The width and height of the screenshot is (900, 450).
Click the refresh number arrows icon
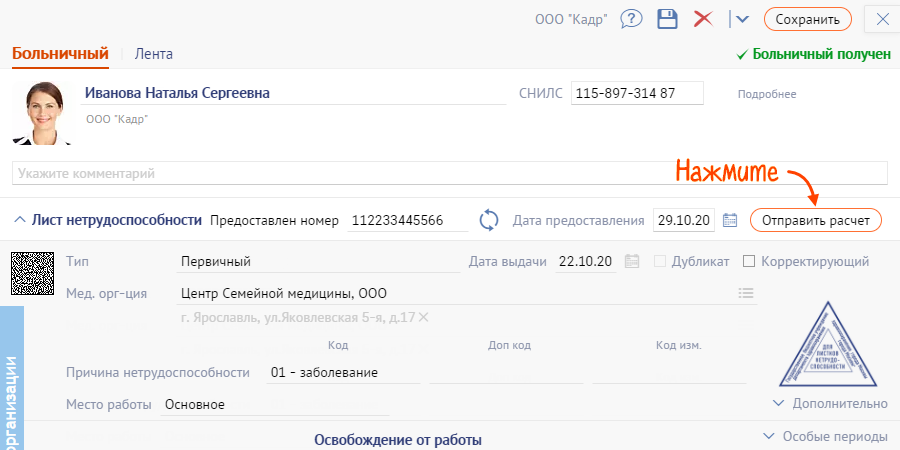489,220
